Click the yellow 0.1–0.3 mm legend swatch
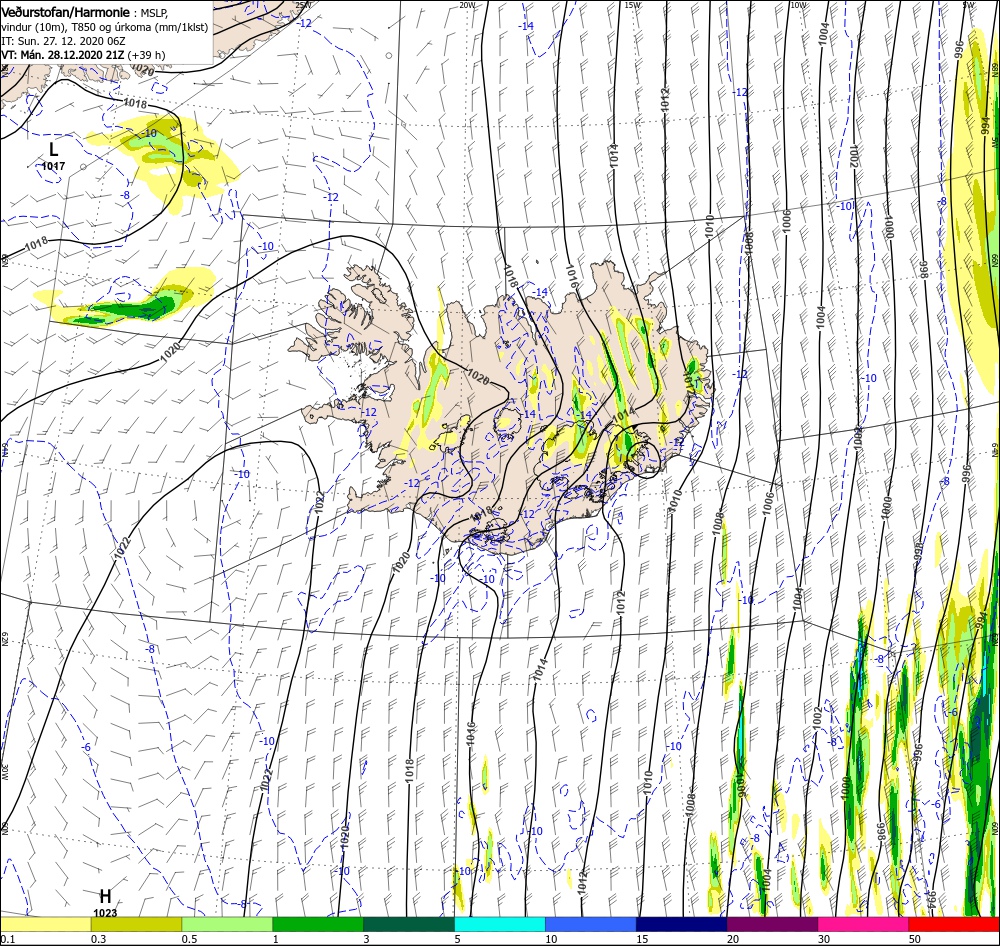Image resolution: width=1000 pixels, height=946 pixels. click(45, 924)
